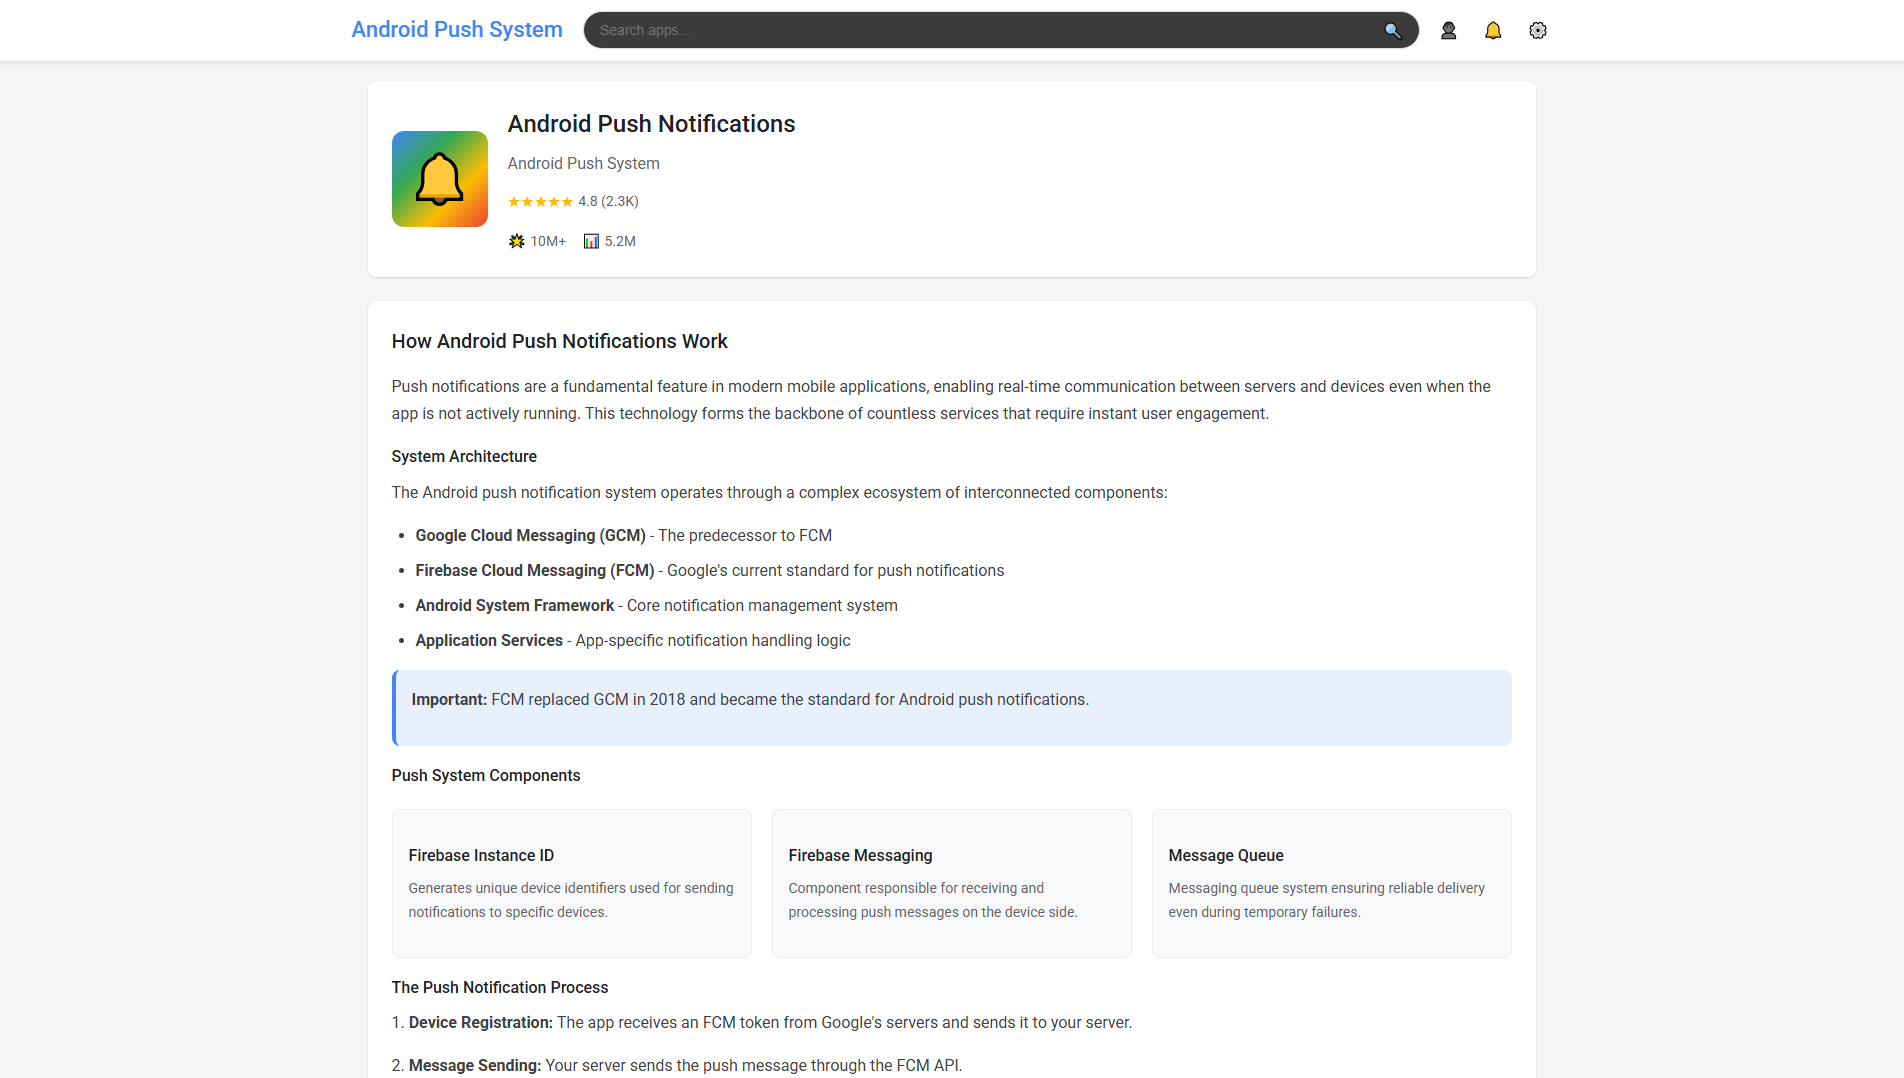Open the user profile icon
Image resolution: width=1904 pixels, height=1078 pixels.
point(1448,31)
